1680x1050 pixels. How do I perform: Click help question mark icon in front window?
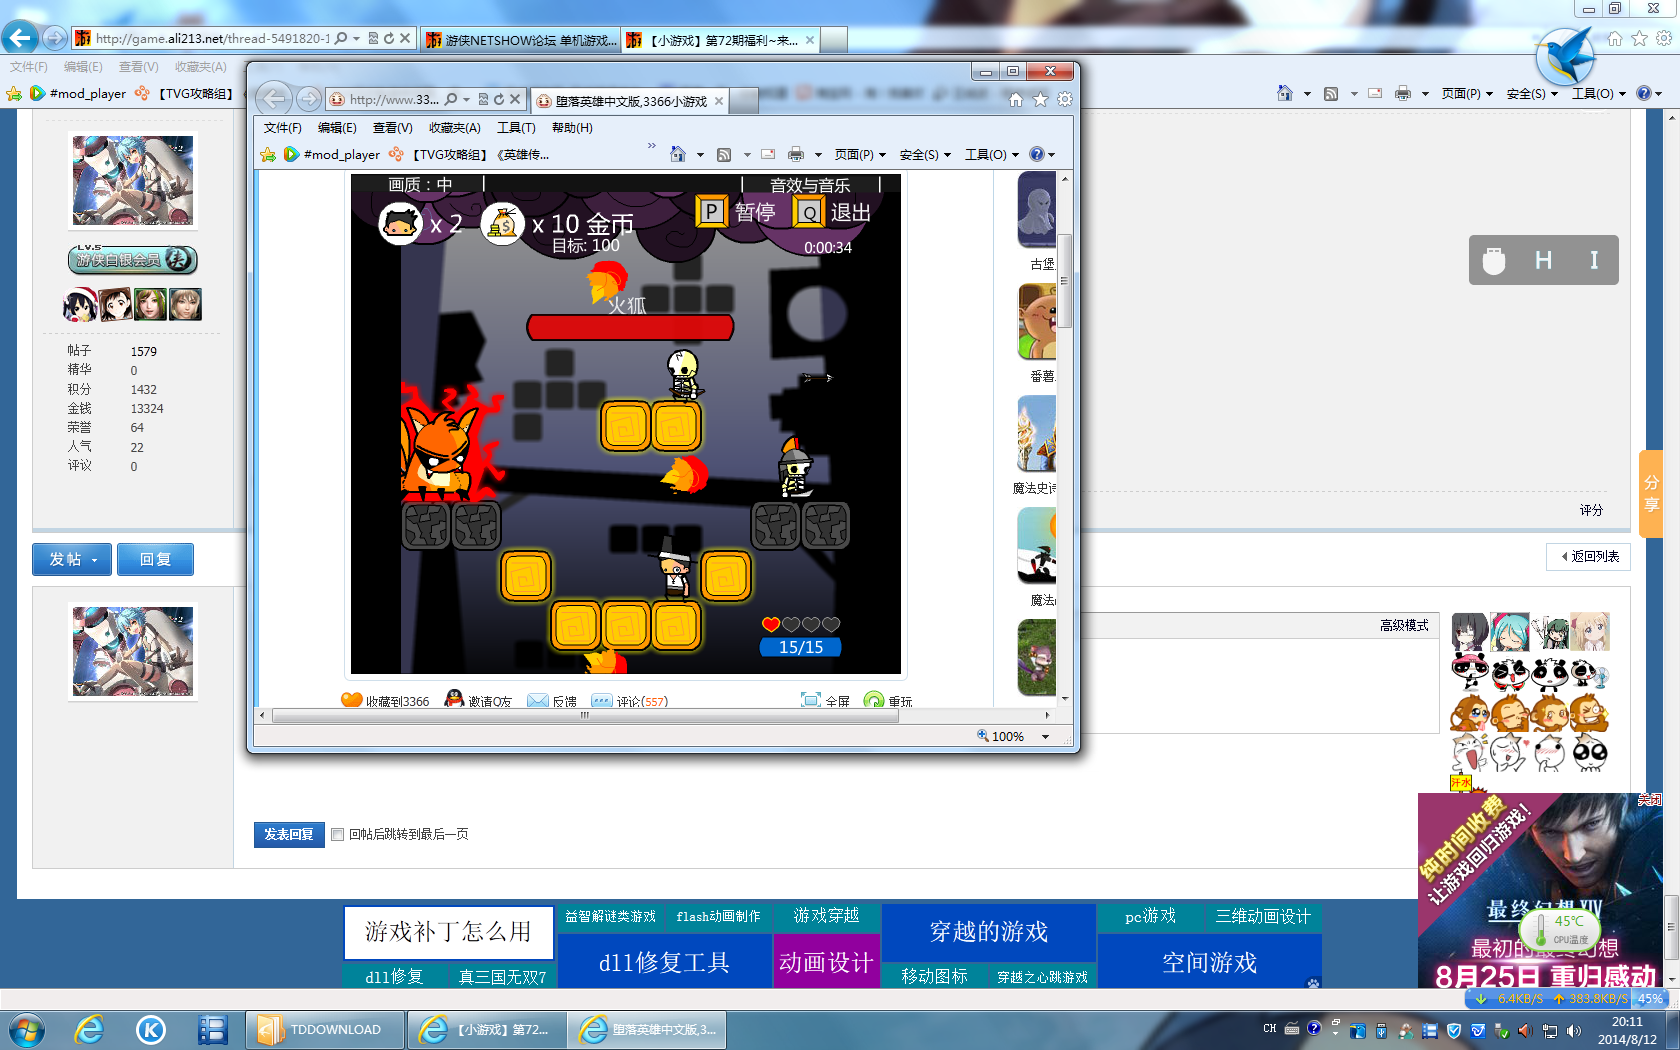pos(1037,154)
